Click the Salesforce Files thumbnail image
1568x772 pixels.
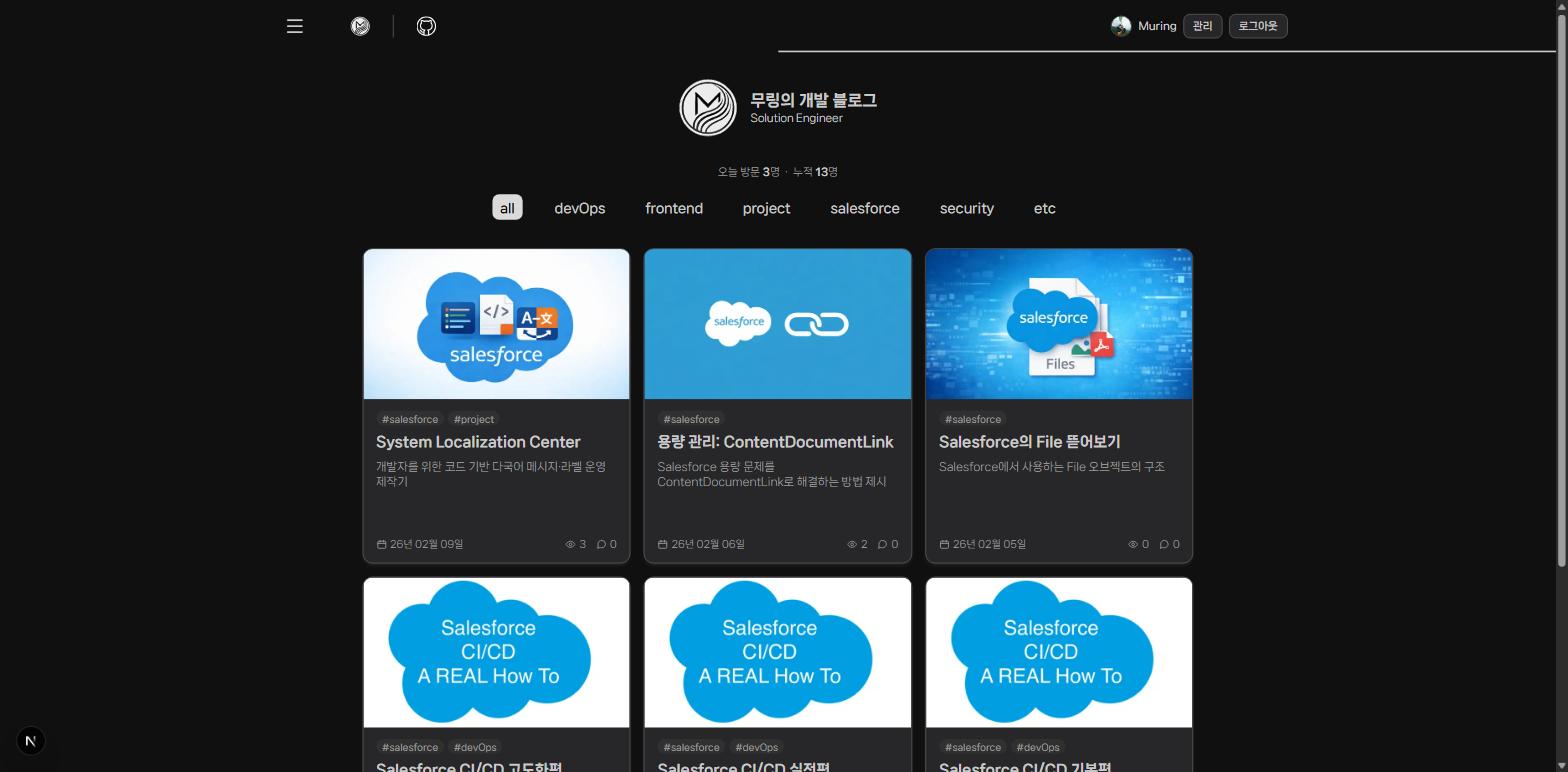1059,324
